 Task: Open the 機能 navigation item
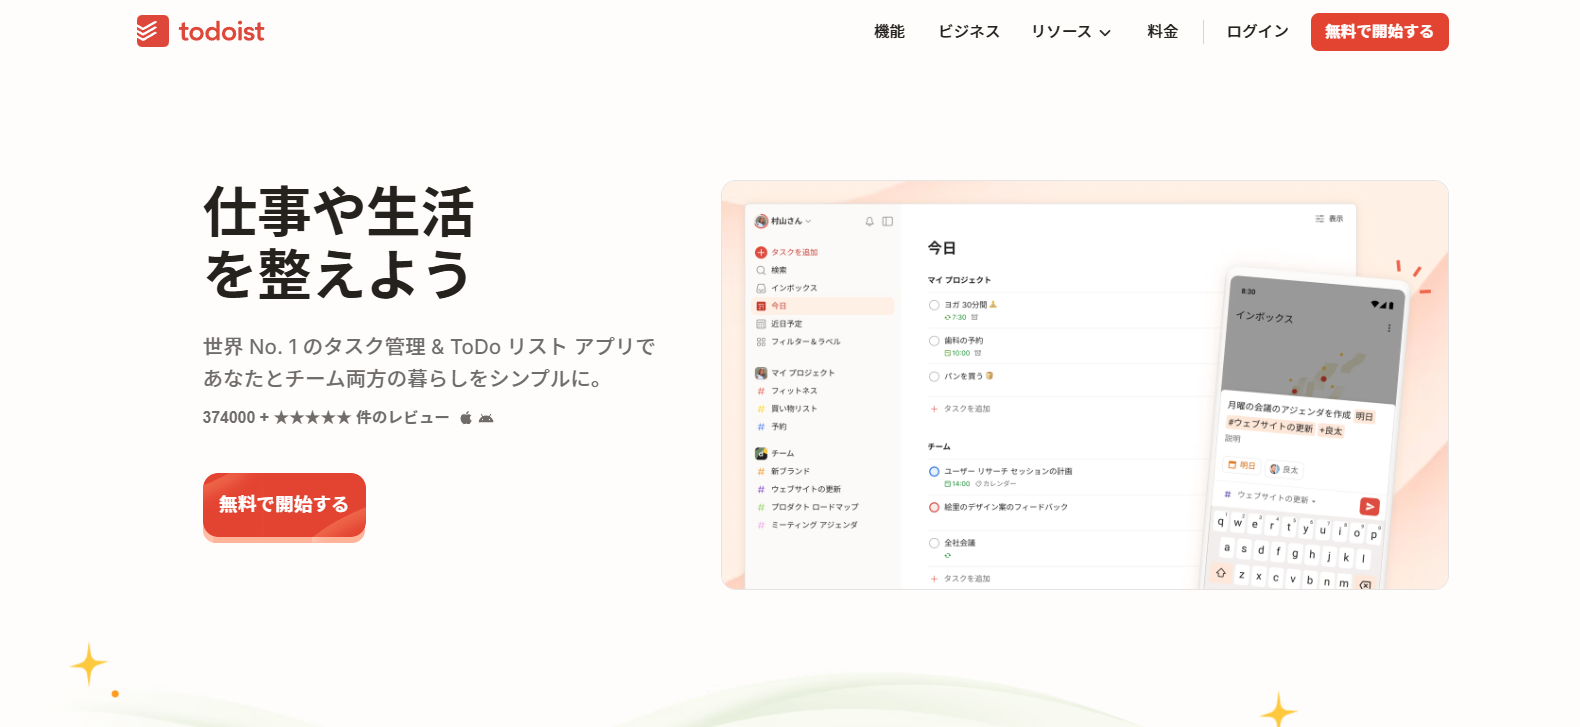pos(889,32)
